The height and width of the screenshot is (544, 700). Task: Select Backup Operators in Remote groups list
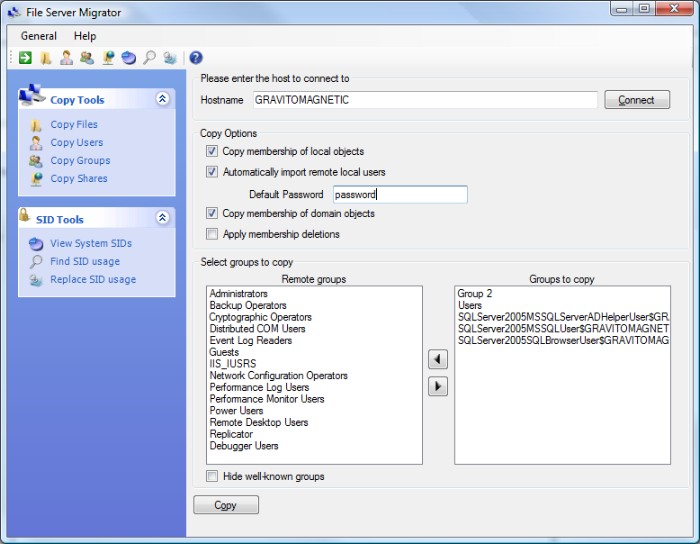[x=248, y=305]
